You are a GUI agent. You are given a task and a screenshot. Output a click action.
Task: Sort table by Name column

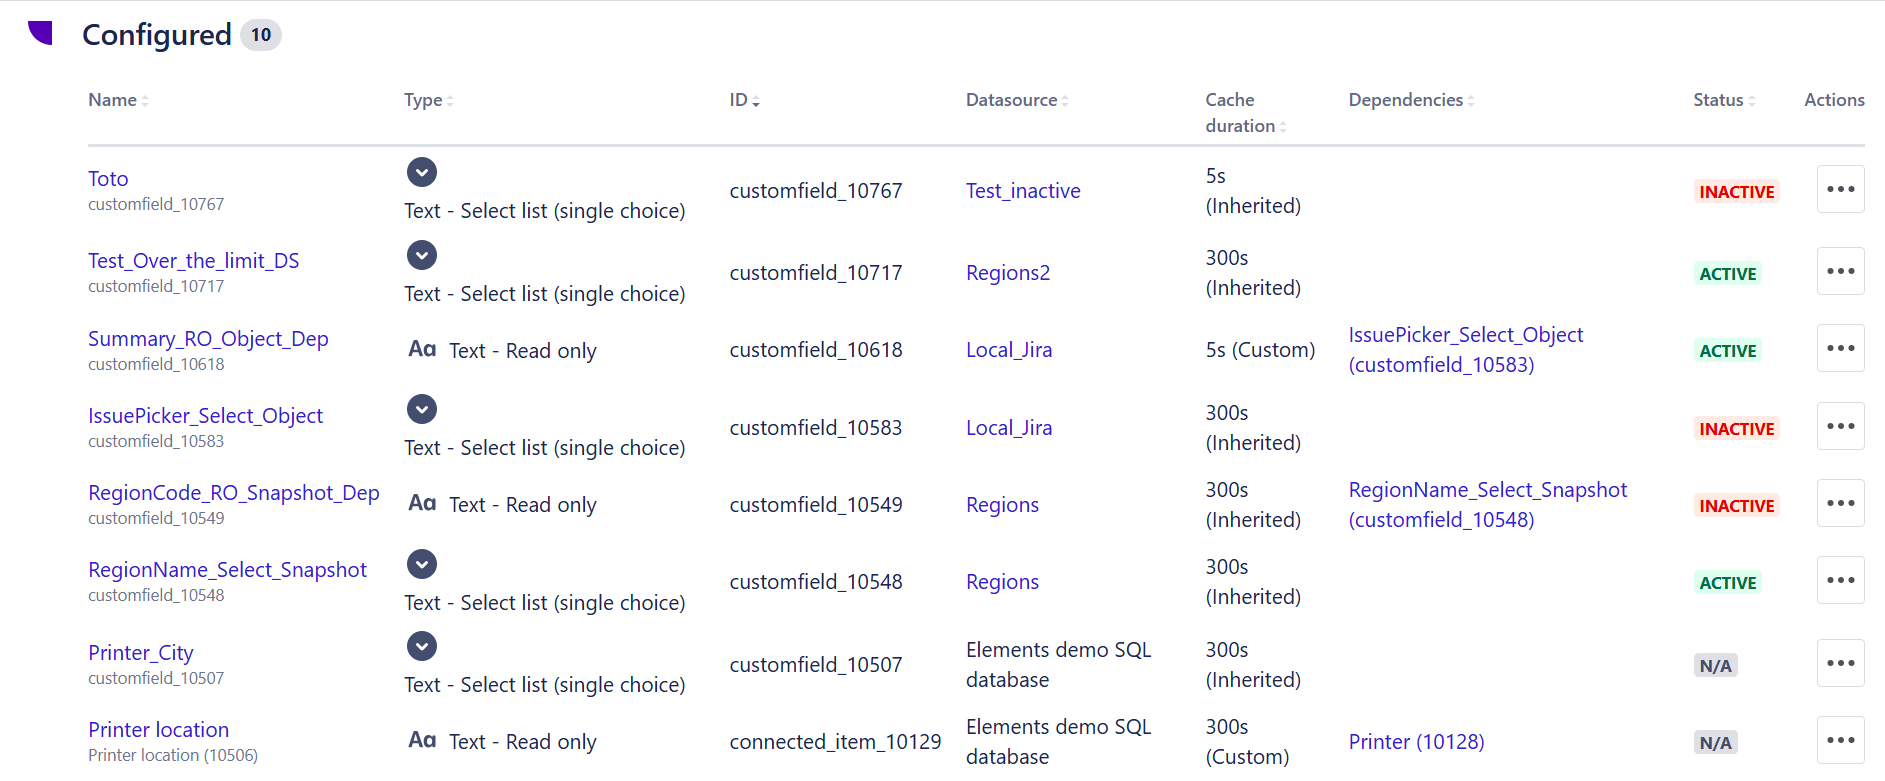118,100
